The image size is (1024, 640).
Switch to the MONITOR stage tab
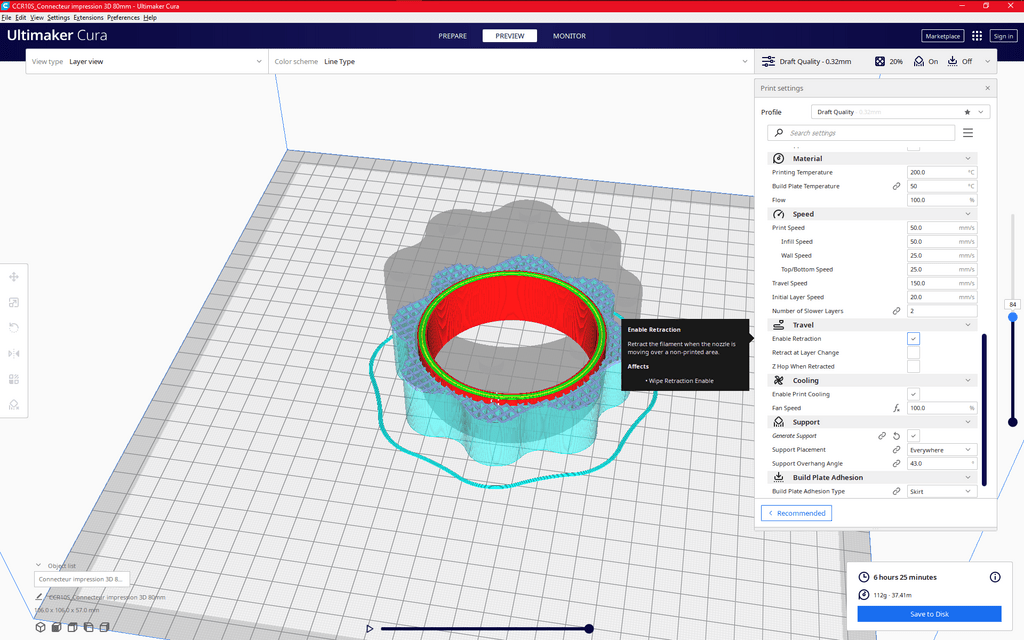[569, 36]
